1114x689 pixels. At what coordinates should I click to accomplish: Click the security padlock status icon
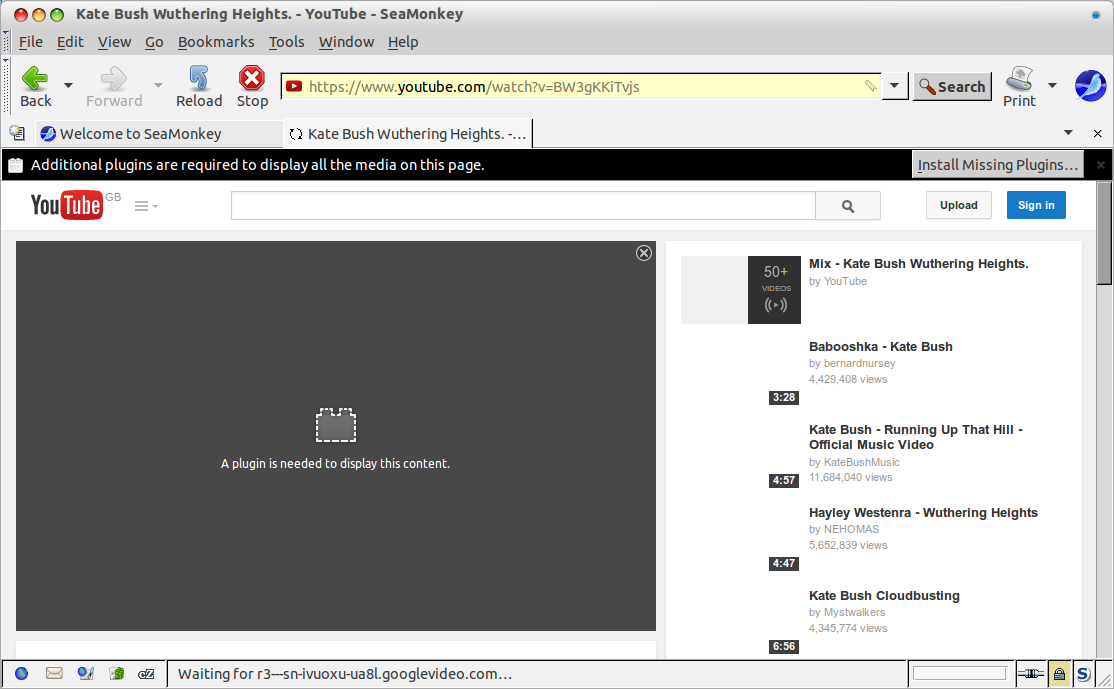[x=1059, y=673]
